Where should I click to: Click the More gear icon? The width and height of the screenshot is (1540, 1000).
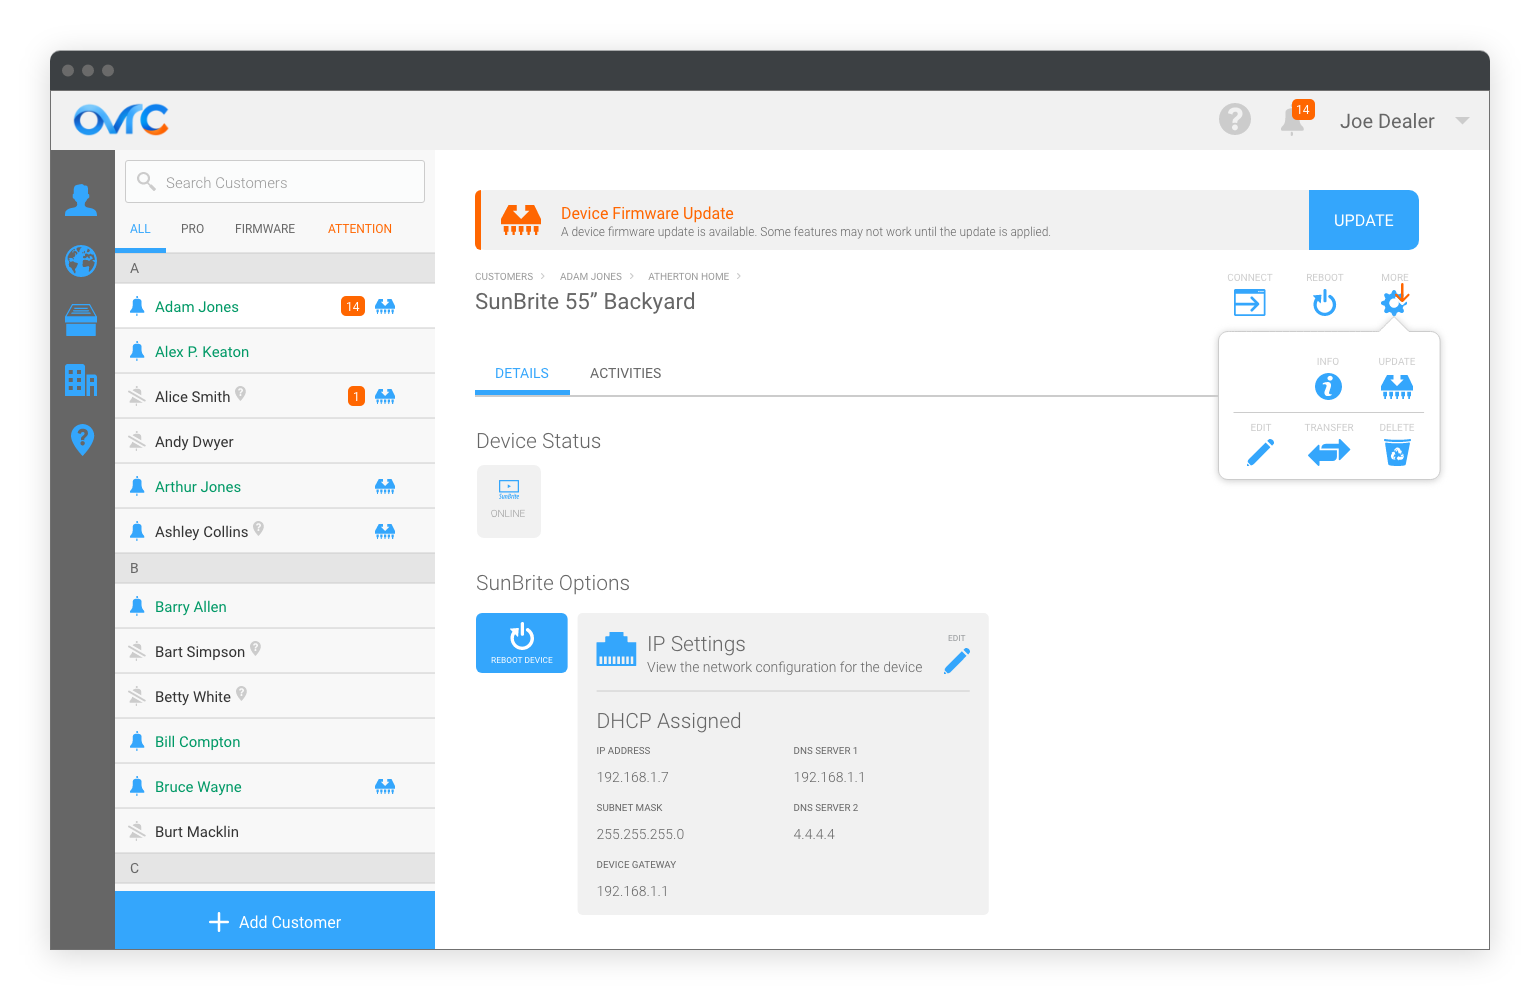click(1394, 300)
